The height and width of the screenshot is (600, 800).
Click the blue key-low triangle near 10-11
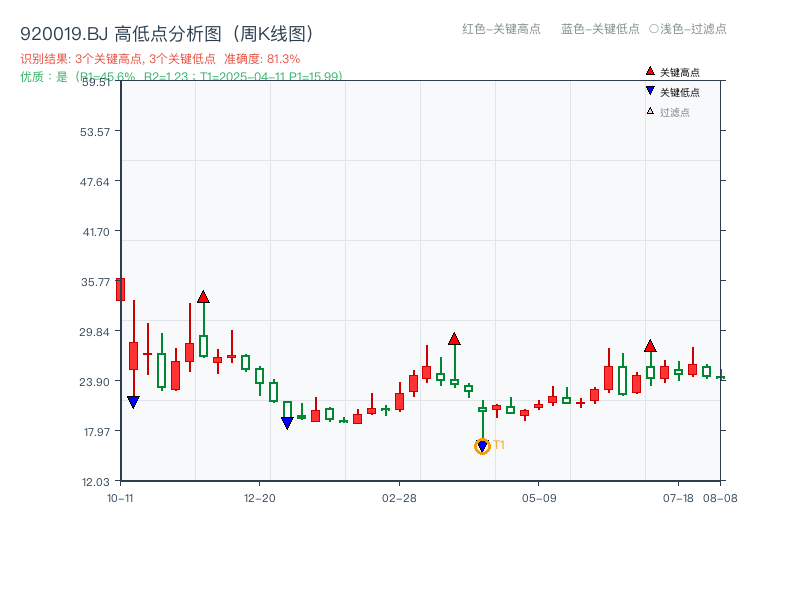(x=133, y=402)
